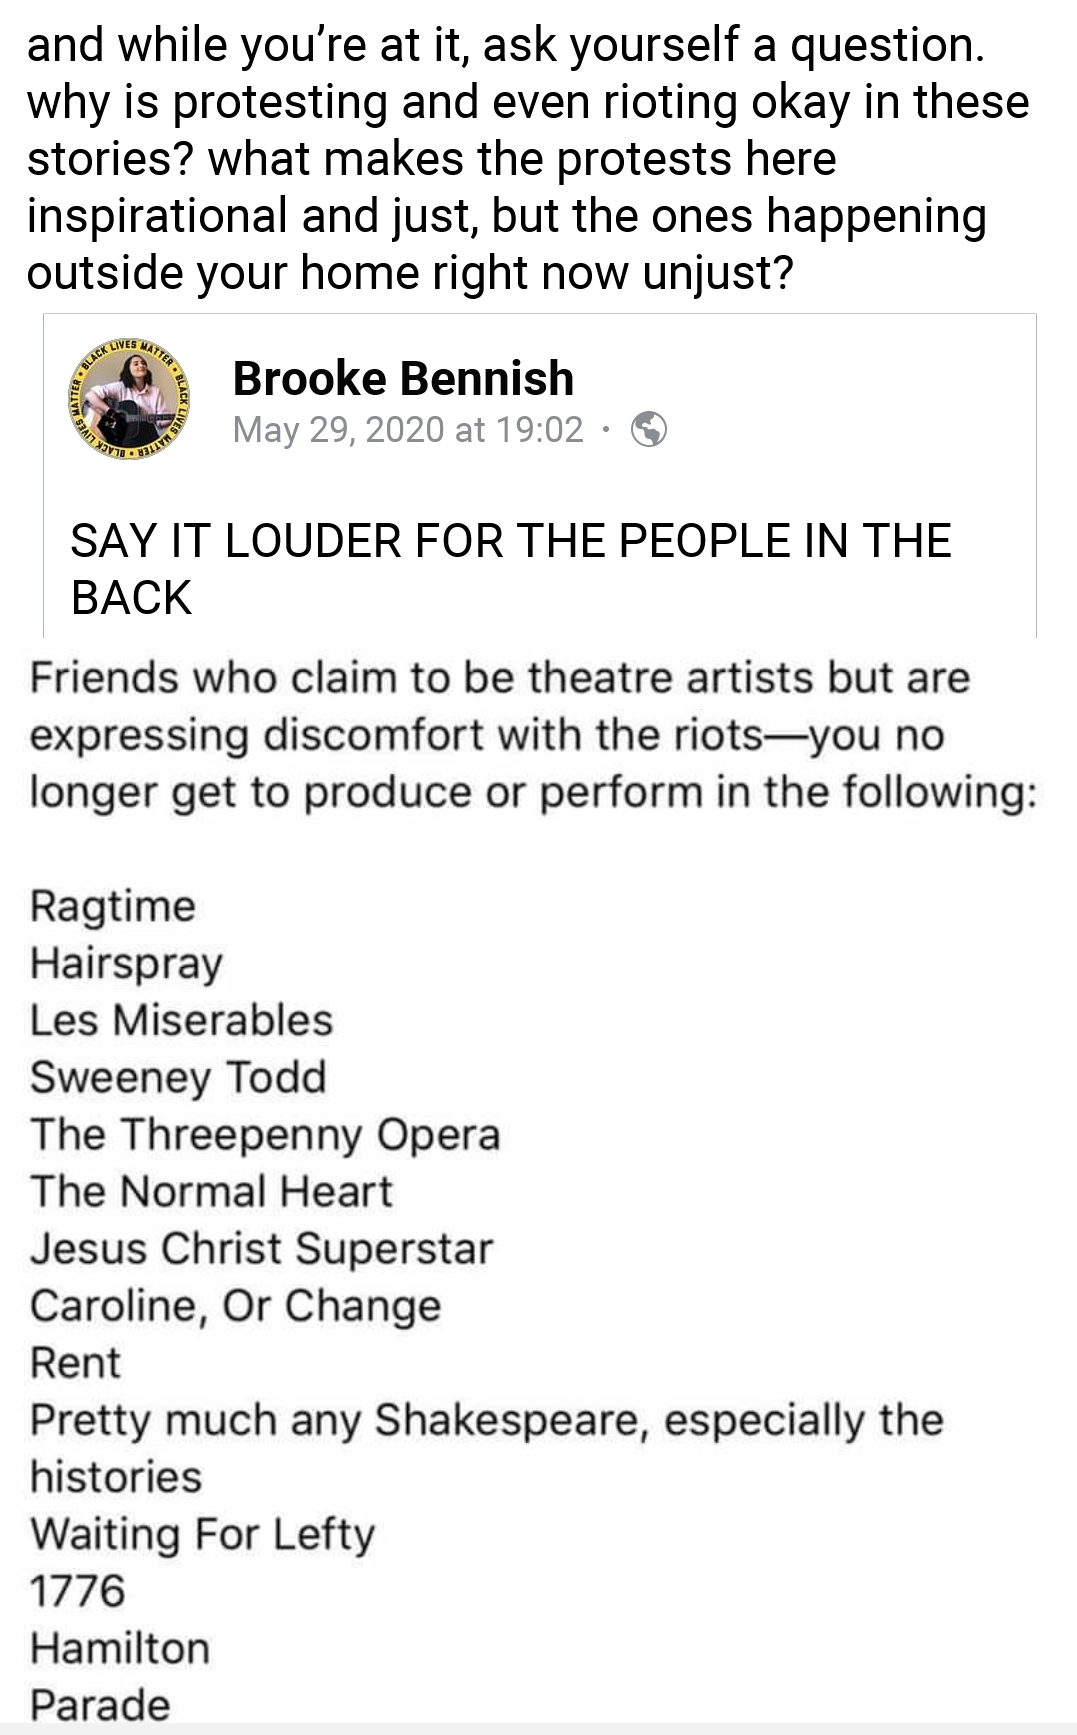
Task: Tap the public globe privacy icon
Action: pyautogui.click(x=649, y=429)
